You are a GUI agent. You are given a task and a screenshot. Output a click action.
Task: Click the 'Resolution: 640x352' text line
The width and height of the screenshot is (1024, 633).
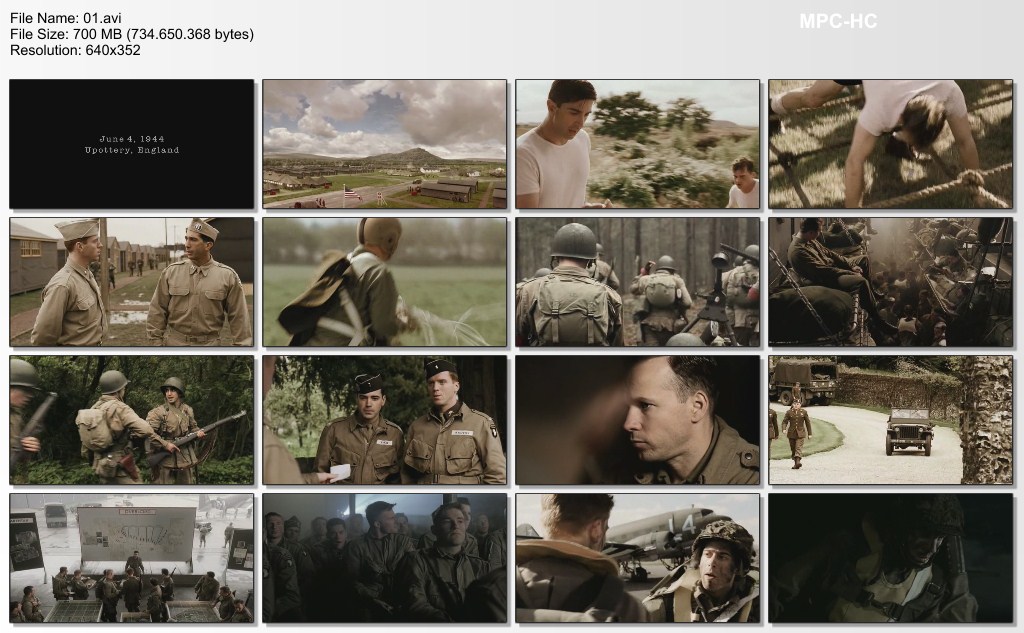tap(75, 50)
